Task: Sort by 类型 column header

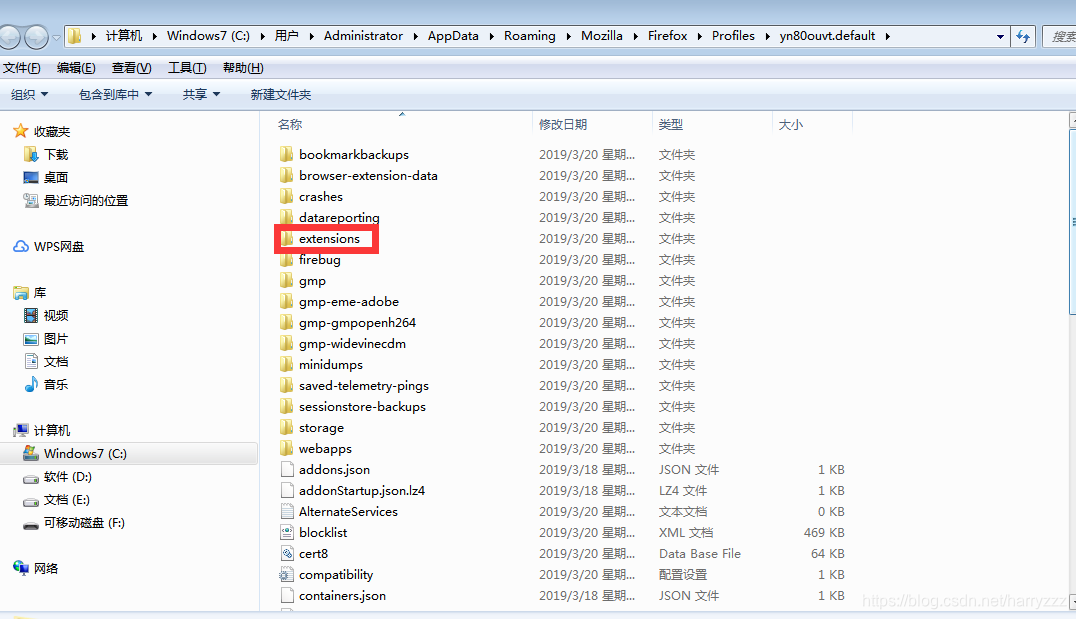Action: 670,124
